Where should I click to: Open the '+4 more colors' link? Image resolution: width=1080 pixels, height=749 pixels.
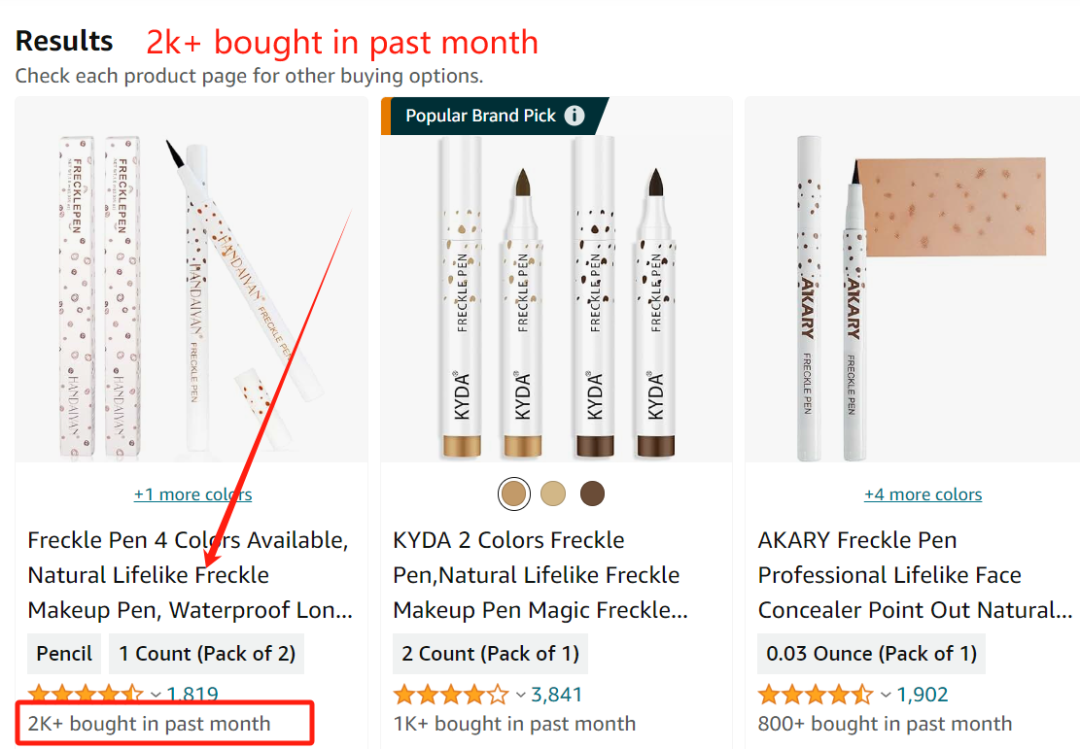(923, 494)
